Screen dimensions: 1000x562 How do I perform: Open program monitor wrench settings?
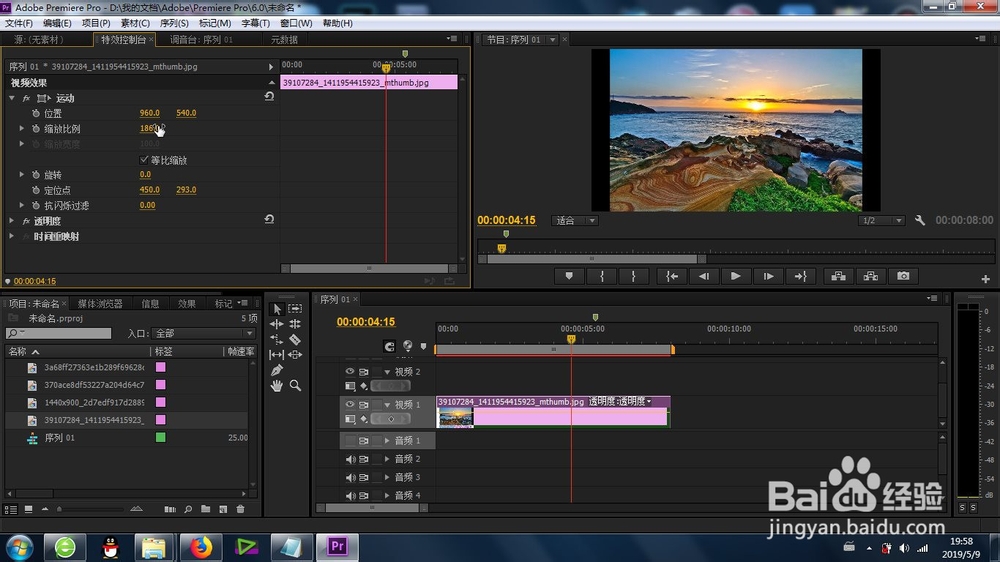click(920, 220)
